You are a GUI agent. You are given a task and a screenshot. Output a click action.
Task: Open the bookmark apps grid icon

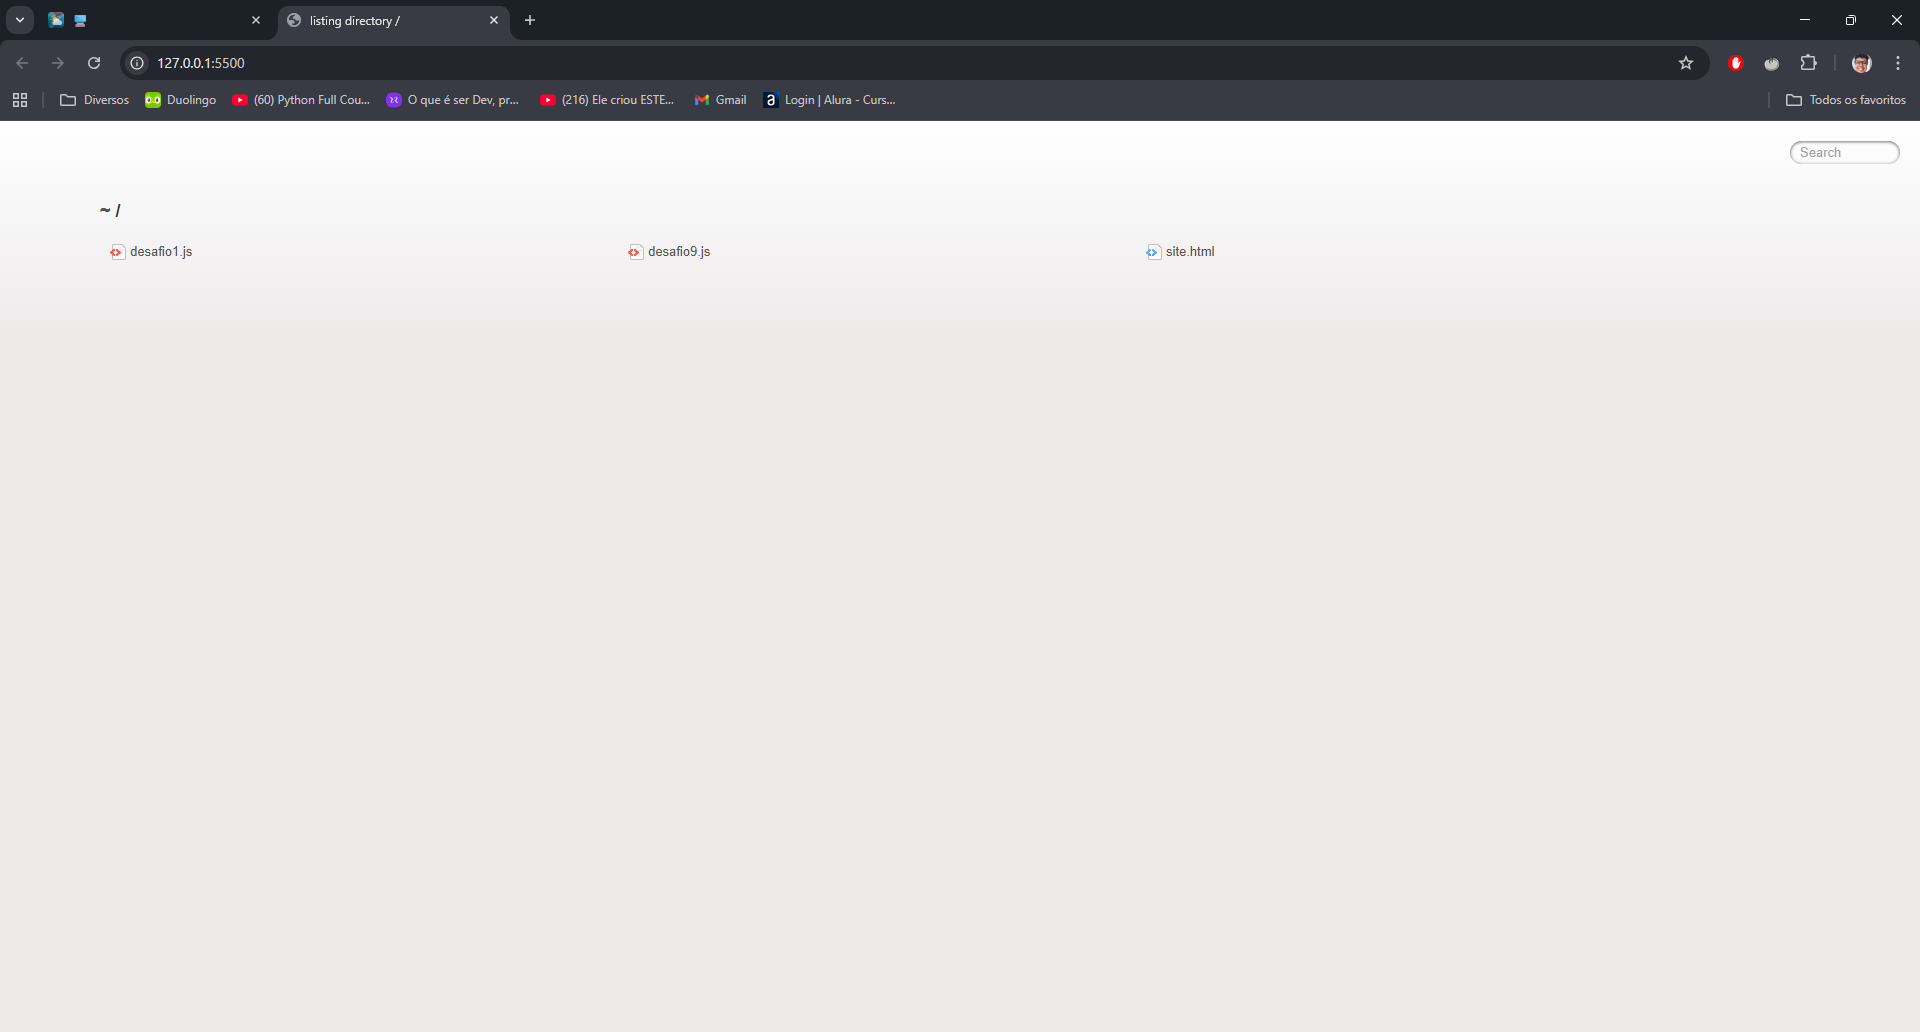point(20,100)
